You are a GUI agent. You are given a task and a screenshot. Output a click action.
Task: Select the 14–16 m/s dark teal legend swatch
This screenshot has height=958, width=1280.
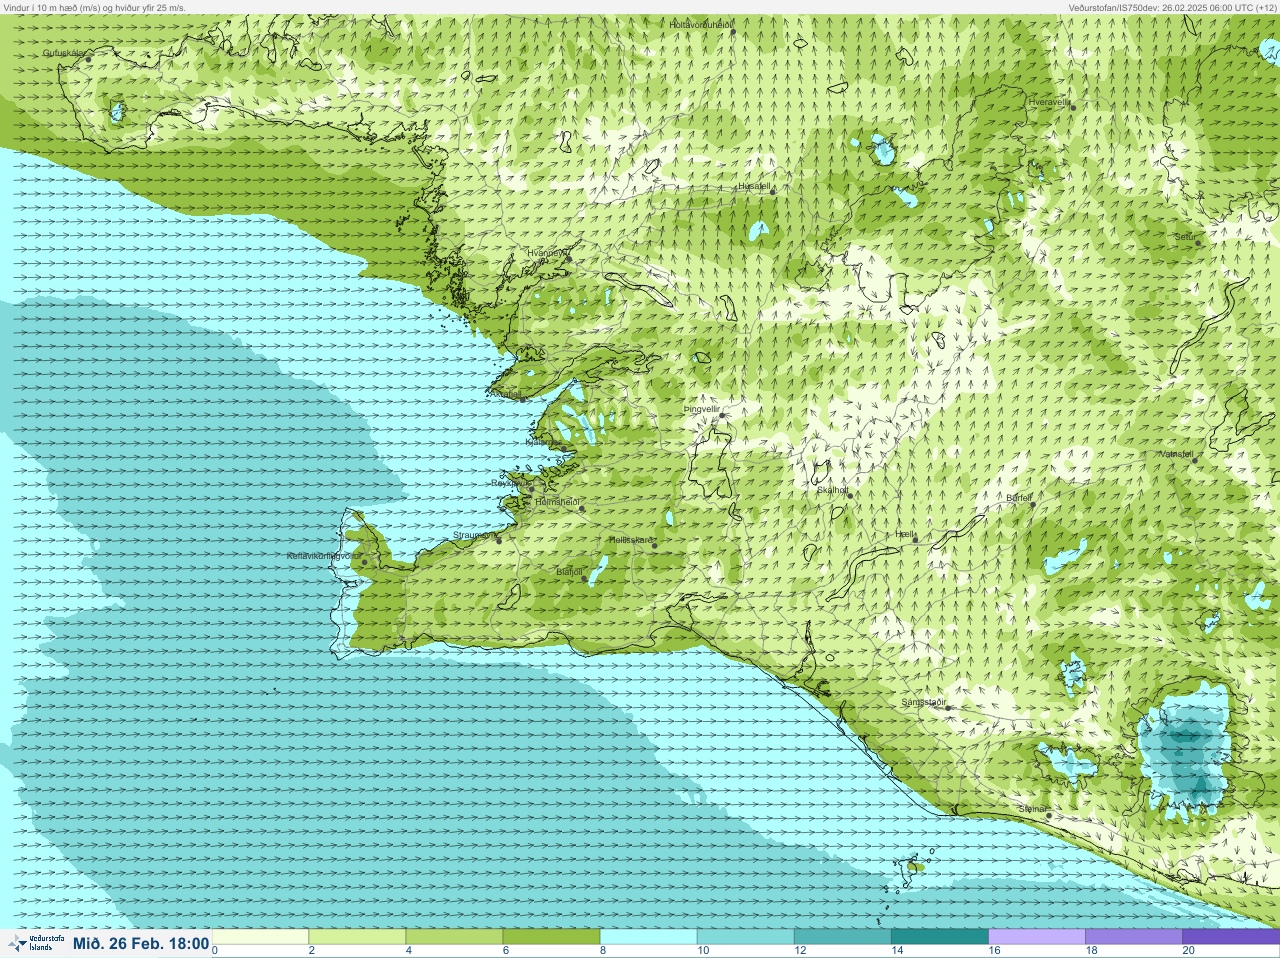click(939, 937)
